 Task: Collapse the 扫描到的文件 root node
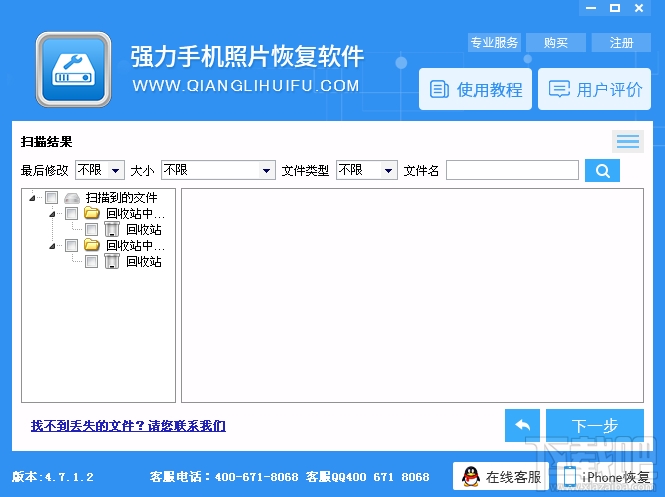32,198
